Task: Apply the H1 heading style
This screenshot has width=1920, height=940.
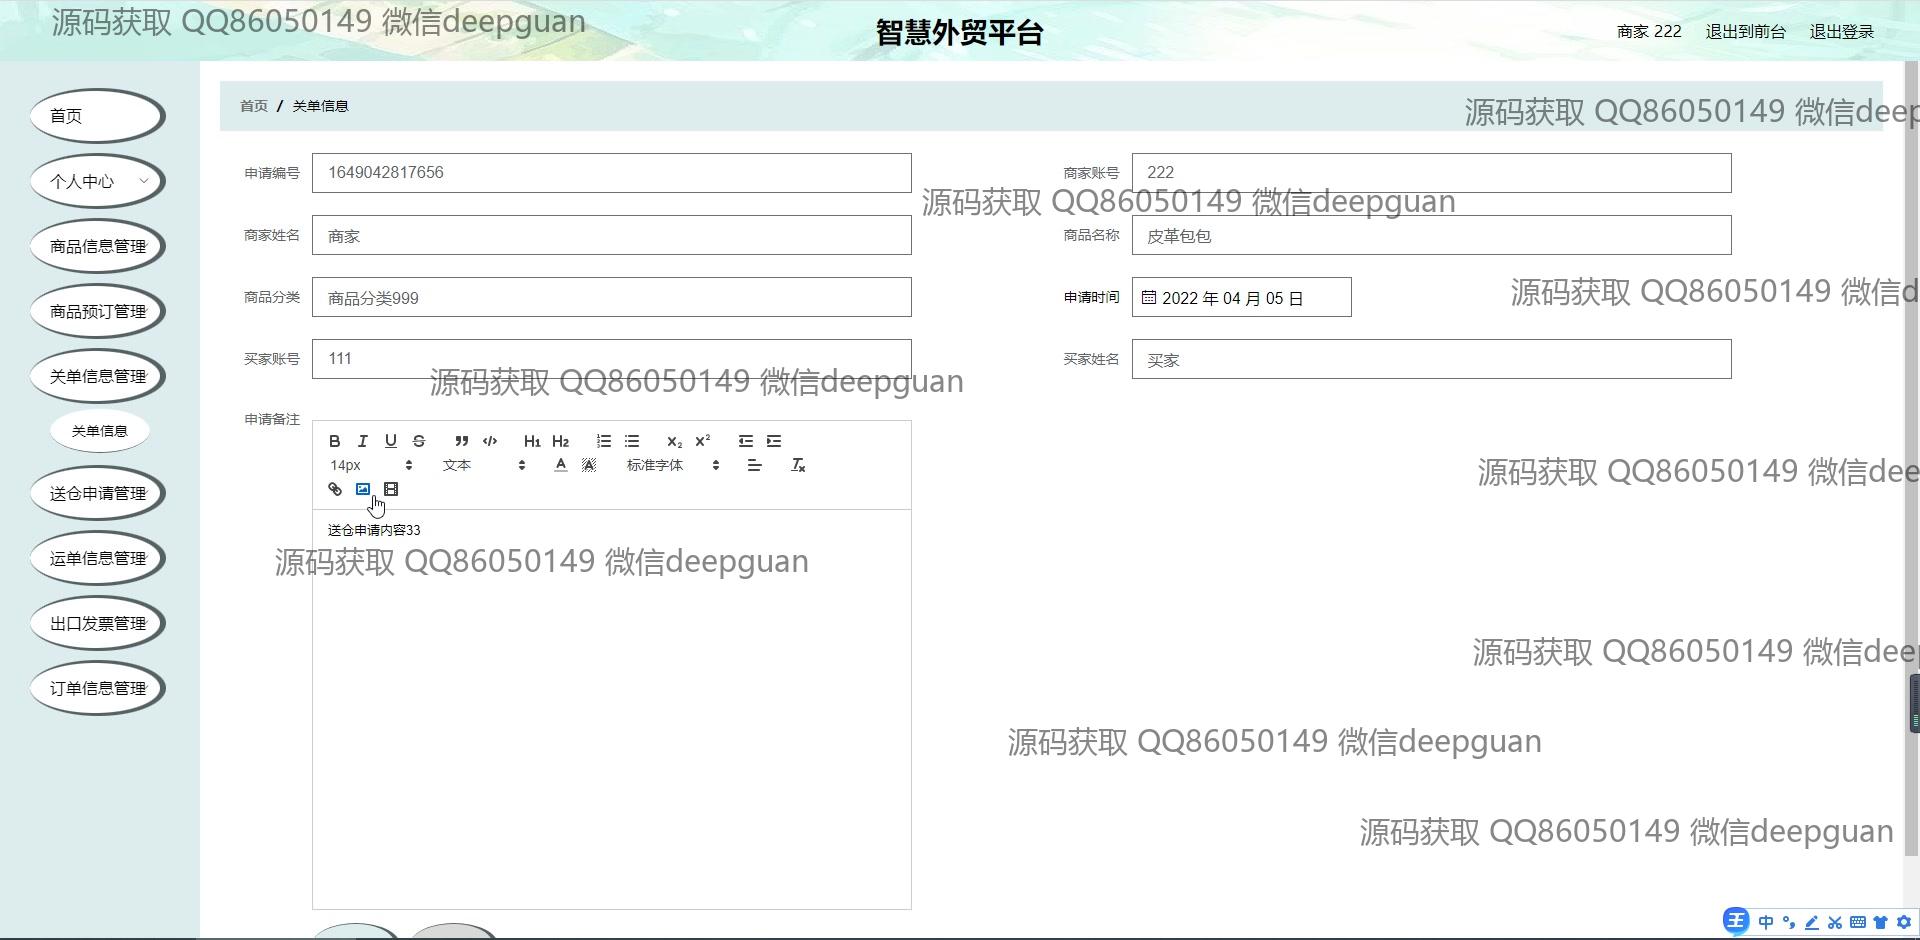Action: coord(532,441)
